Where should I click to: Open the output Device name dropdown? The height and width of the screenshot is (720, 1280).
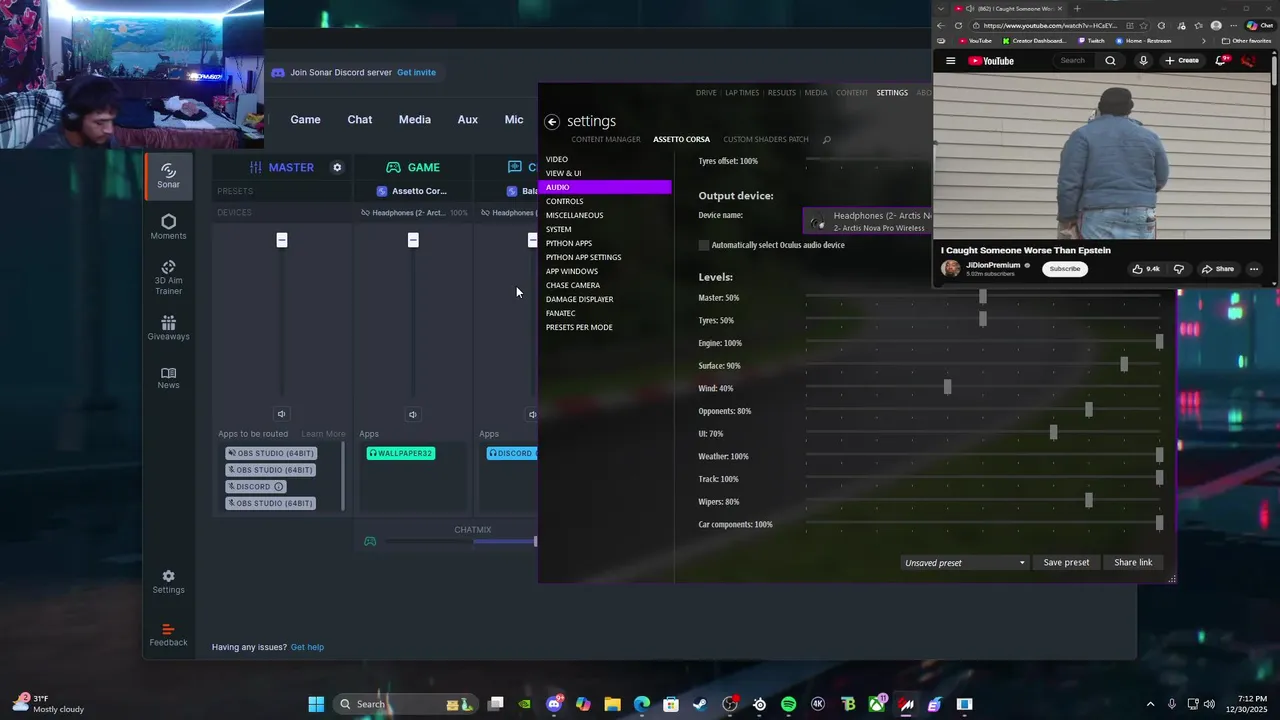click(x=868, y=221)
